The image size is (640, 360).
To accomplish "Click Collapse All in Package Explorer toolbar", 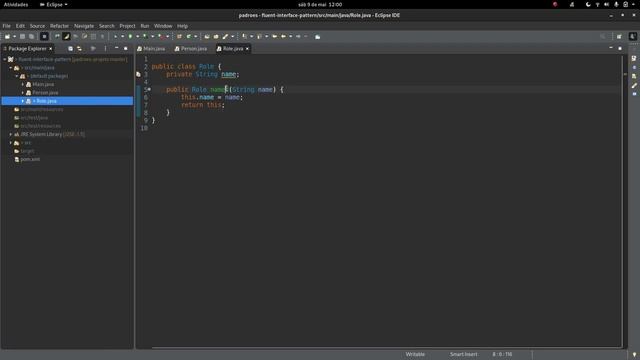I will point(70,49).
